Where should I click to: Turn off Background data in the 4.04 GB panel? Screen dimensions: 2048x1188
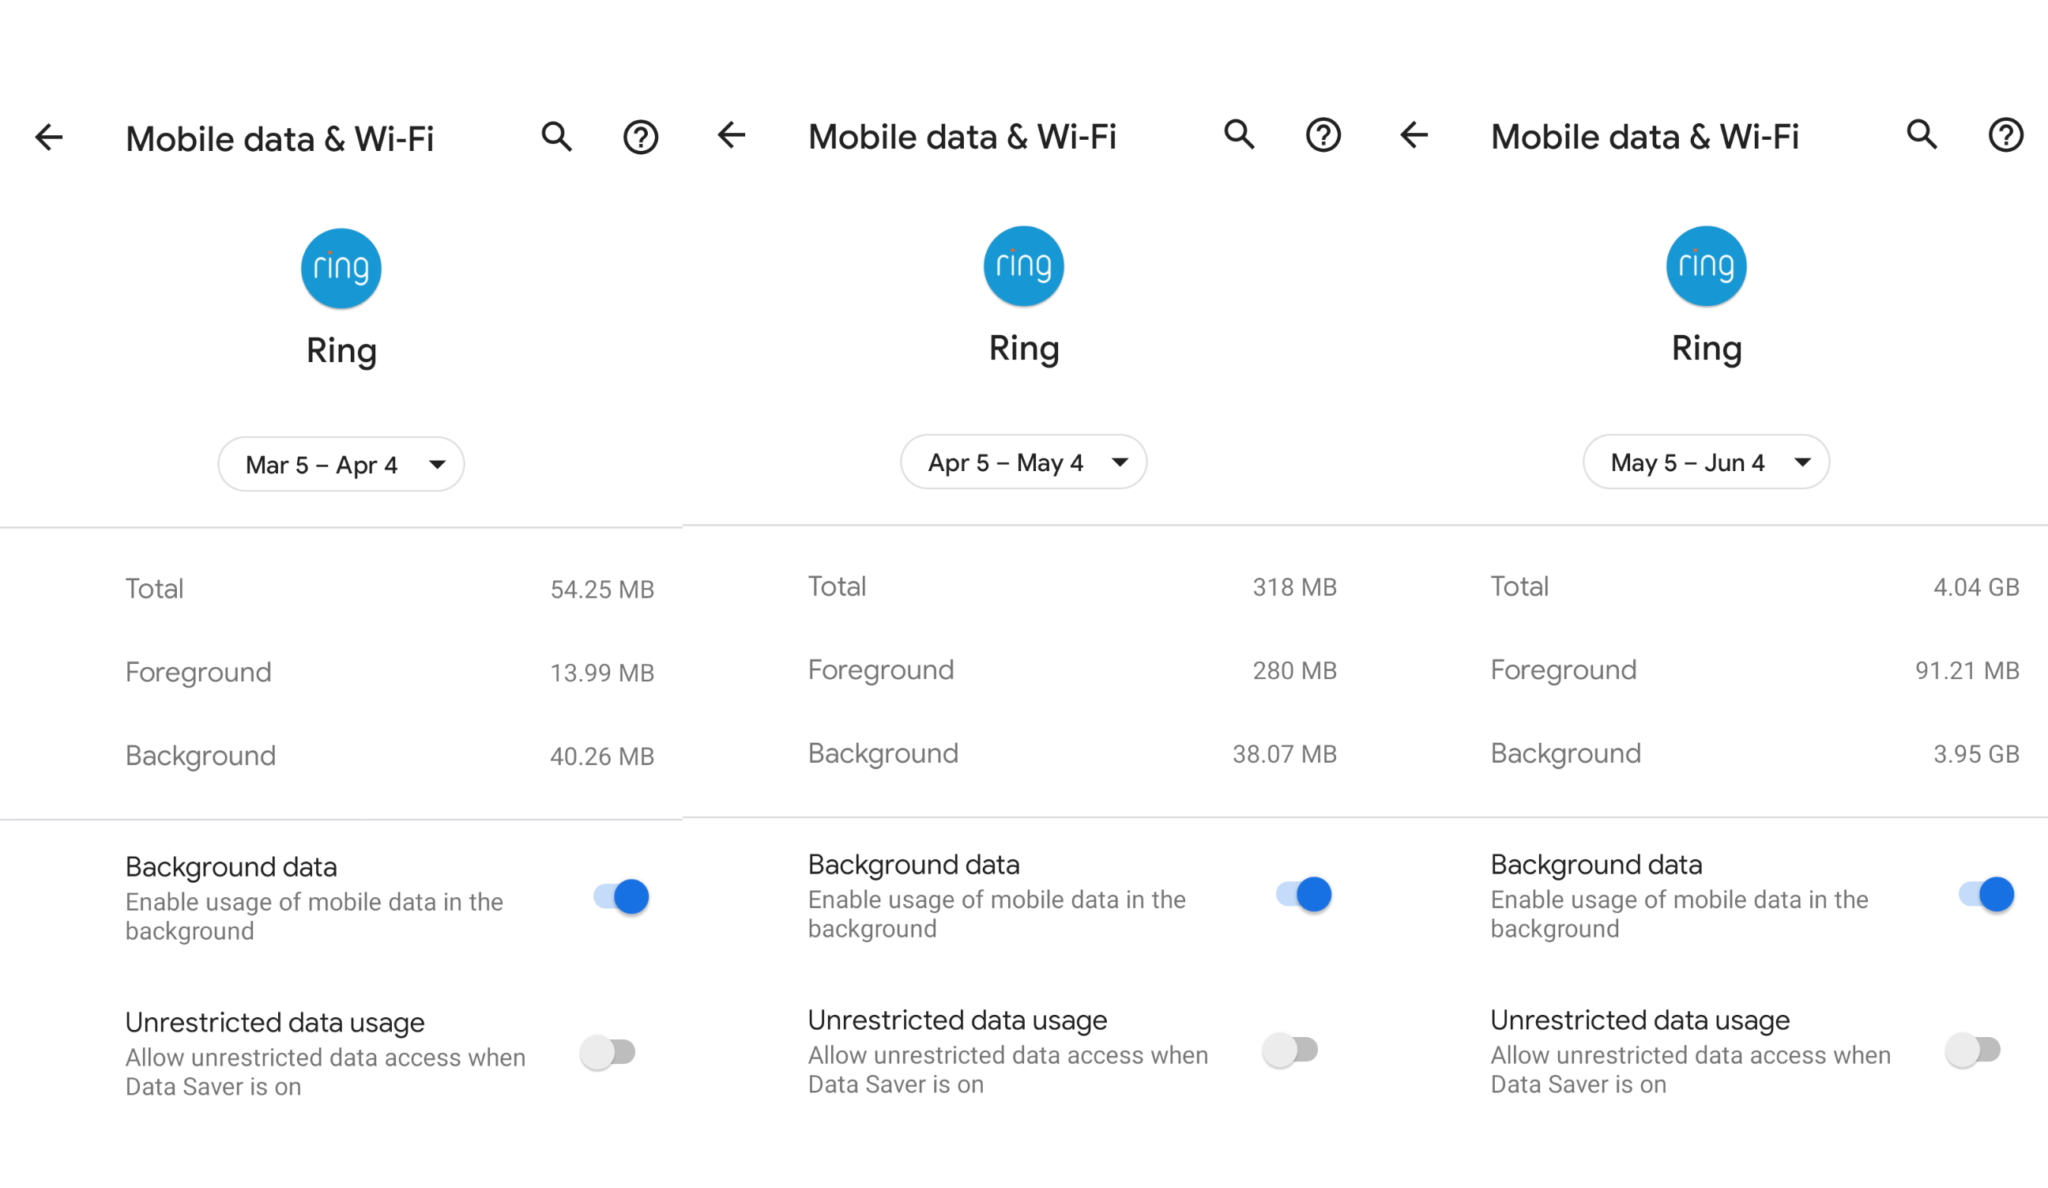coord(1986,894)
